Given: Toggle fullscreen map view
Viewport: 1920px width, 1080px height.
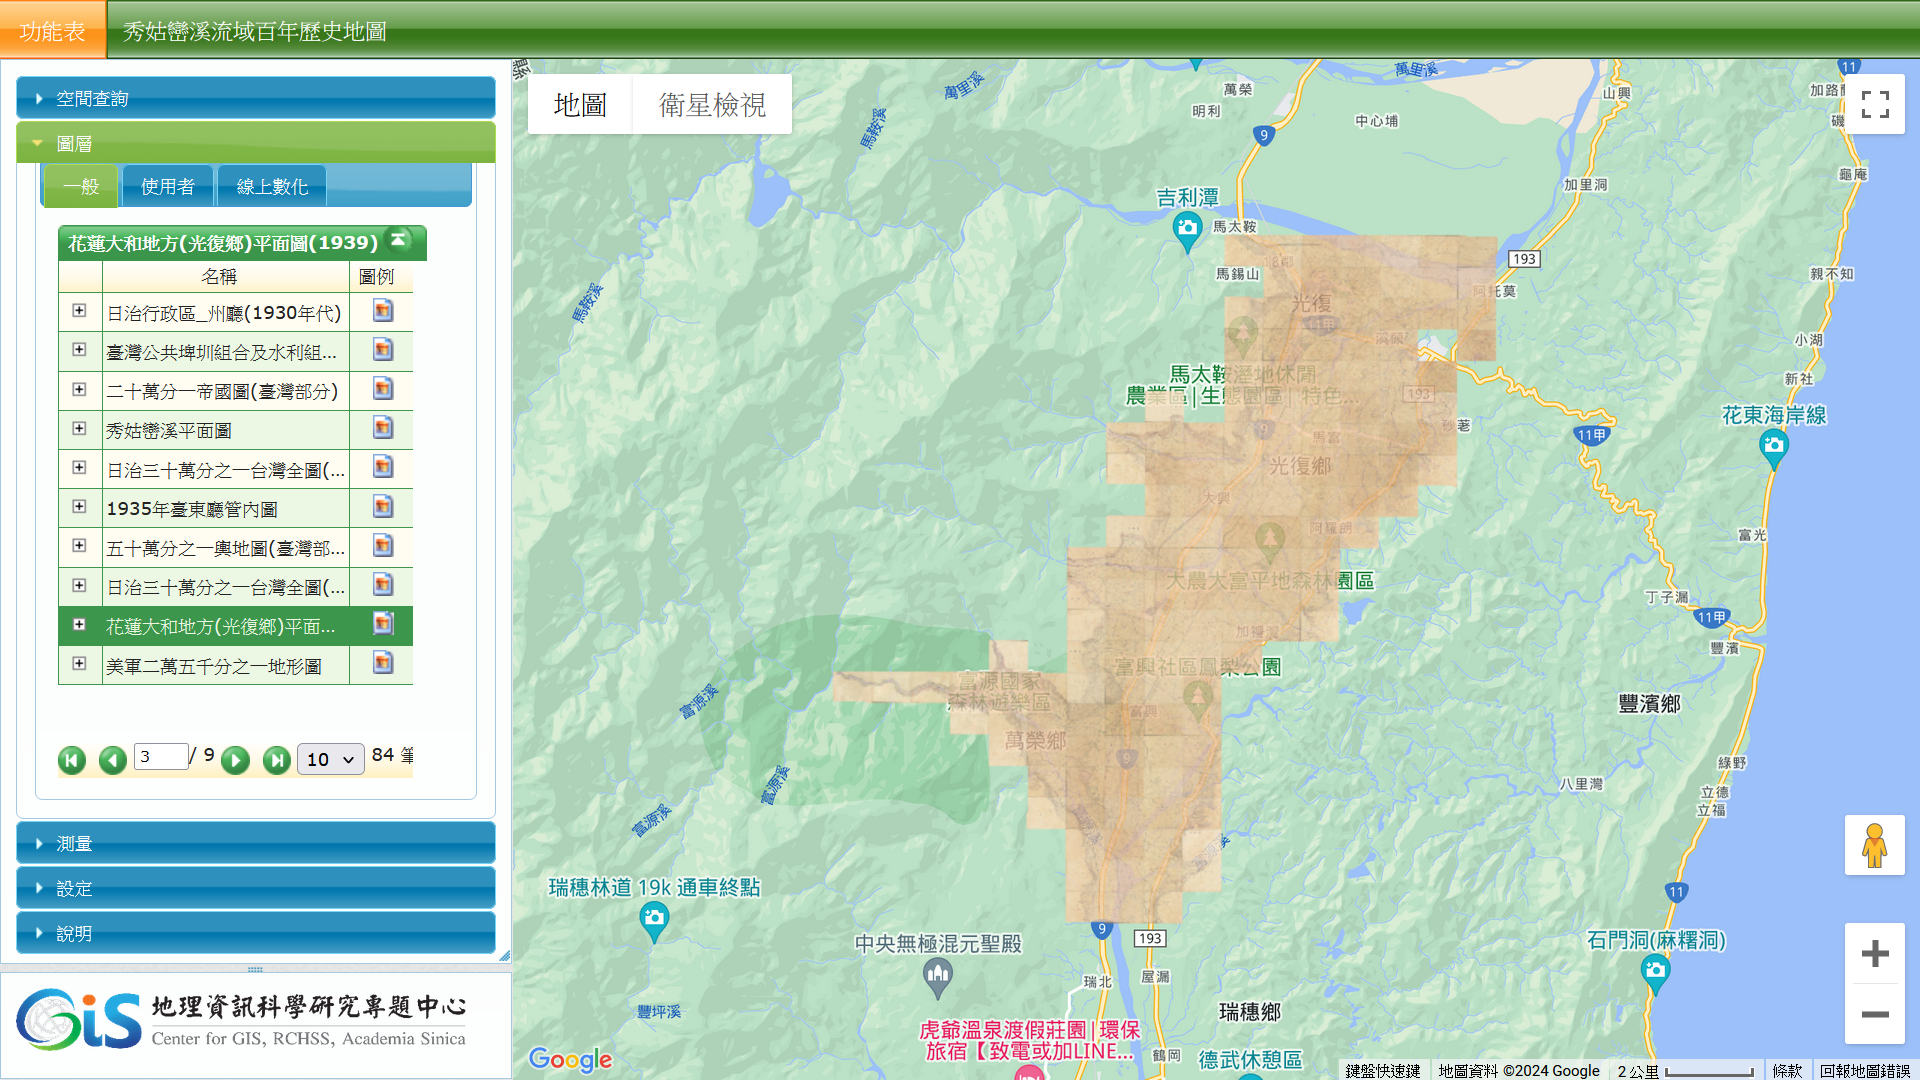Looking at the screenshot, I should point(1874,104).
